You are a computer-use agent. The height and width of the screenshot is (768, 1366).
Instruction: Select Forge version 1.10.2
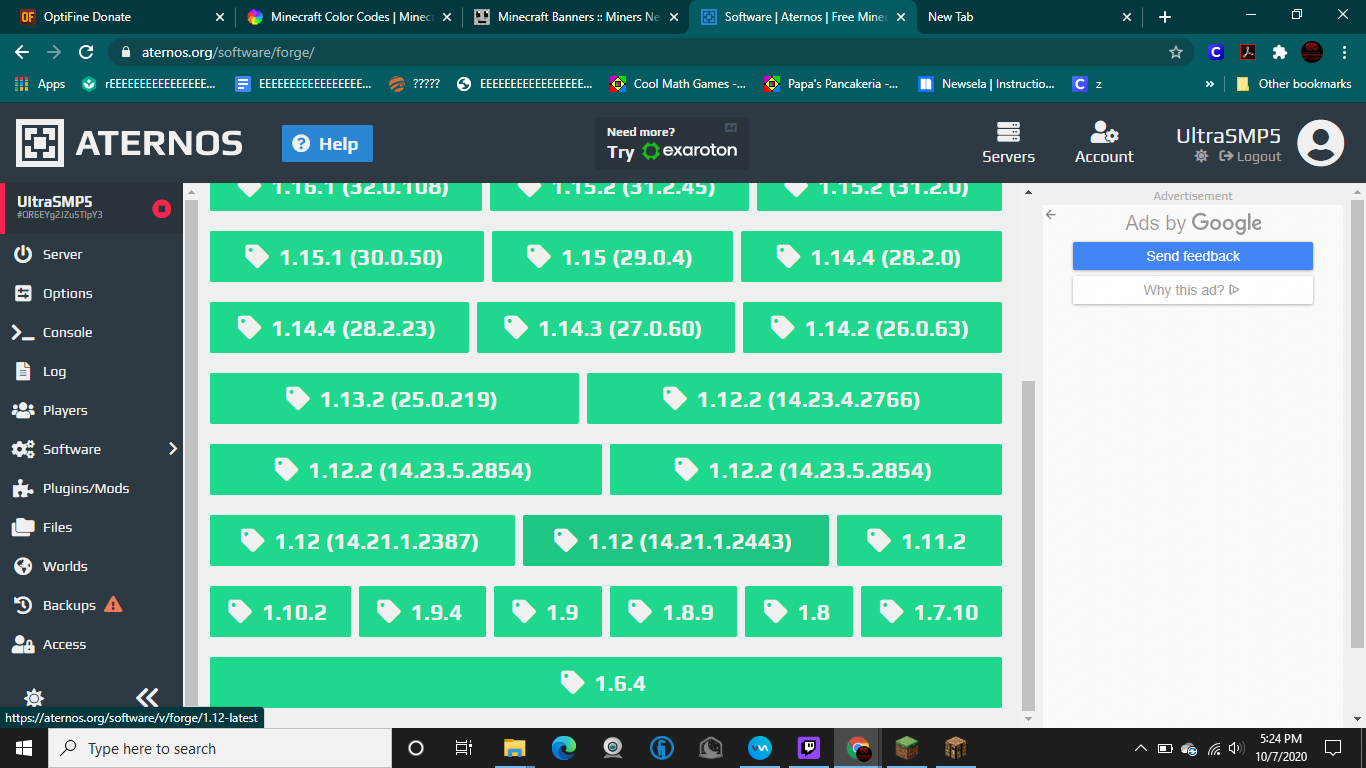coord(280,612)
